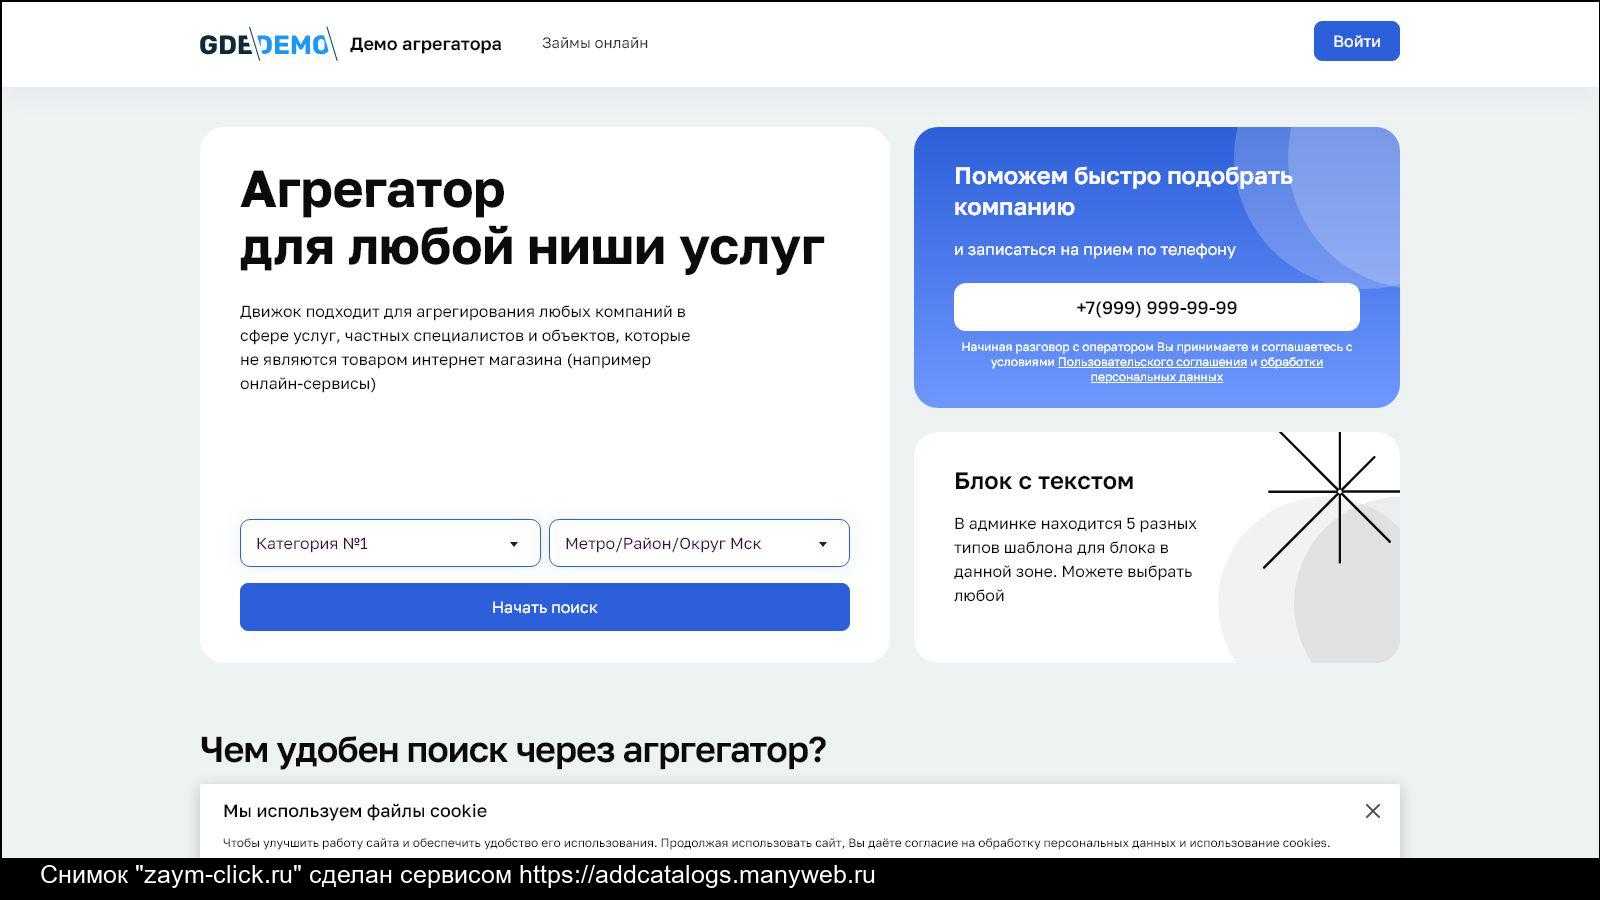Open the Займы онлайн menu item
Image resolution: width=1600 pixels, height=900 pixels.
(595, 43)
